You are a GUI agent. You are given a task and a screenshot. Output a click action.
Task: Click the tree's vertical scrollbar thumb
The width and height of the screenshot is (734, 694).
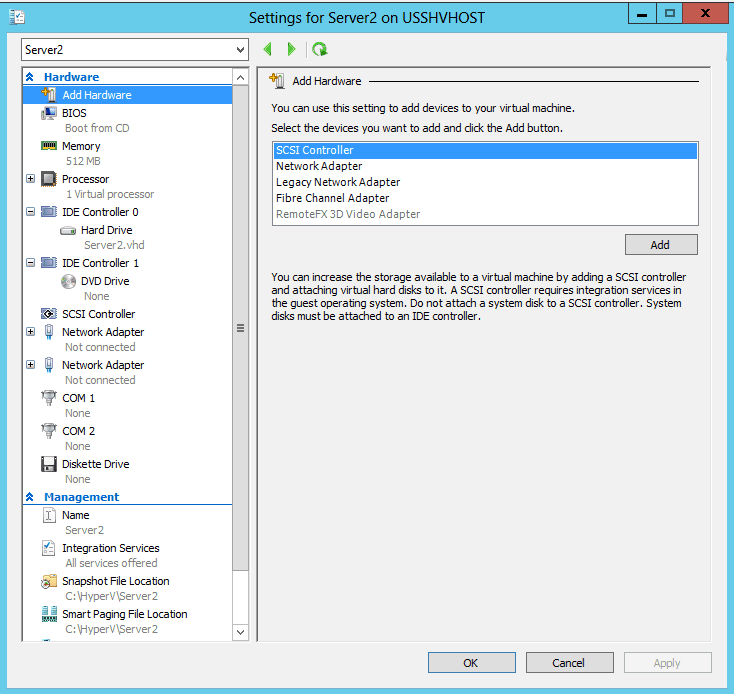point(241,328)
